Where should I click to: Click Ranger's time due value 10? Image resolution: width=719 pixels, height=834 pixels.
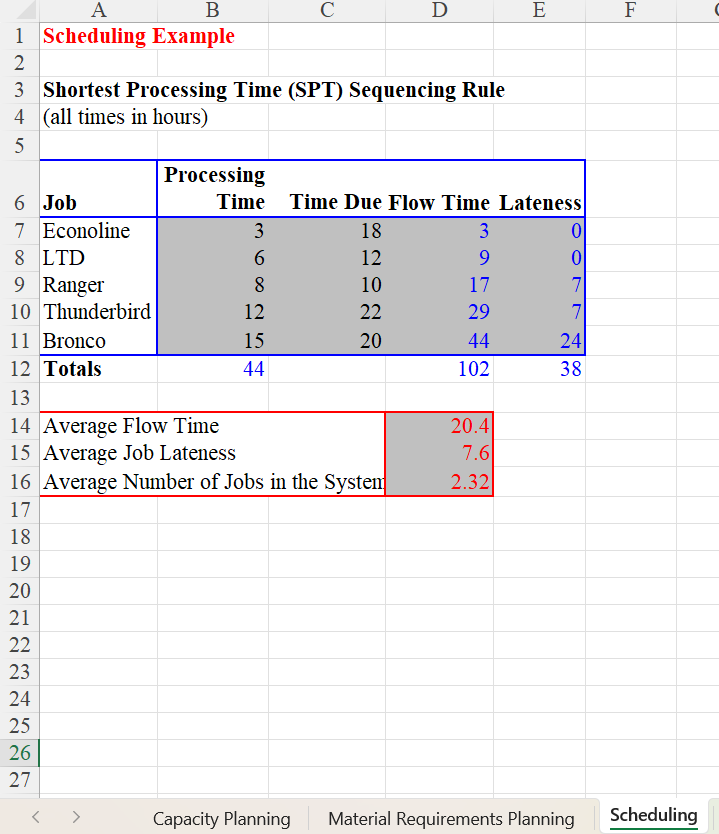pos(327,285)
